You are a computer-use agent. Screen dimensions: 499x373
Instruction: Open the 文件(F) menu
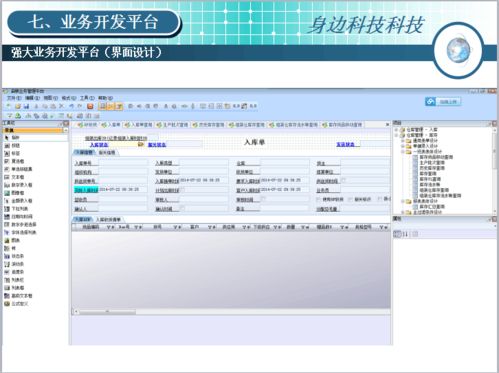click(14, 98)
